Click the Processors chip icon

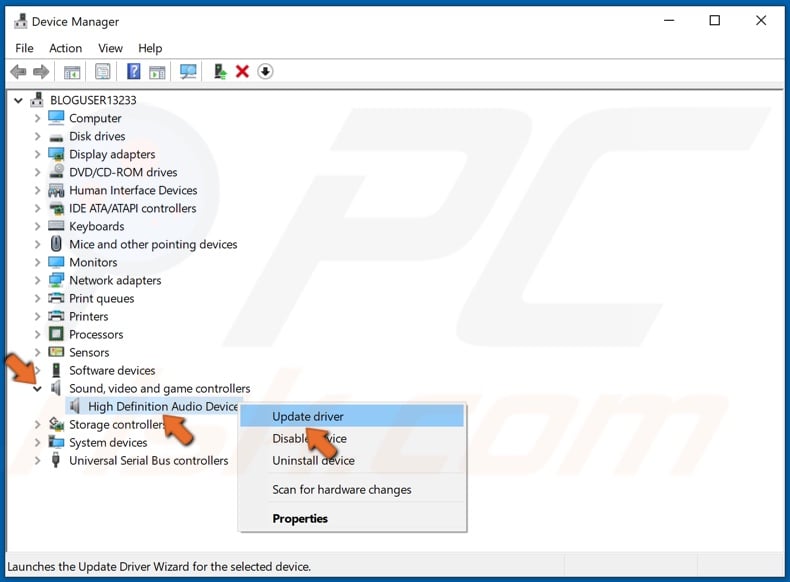tap(56, 334)
